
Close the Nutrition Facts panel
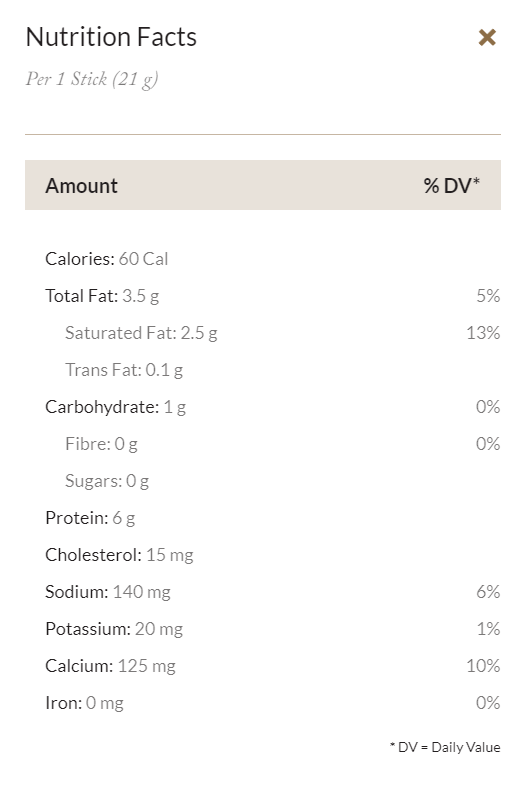point(487,37)
